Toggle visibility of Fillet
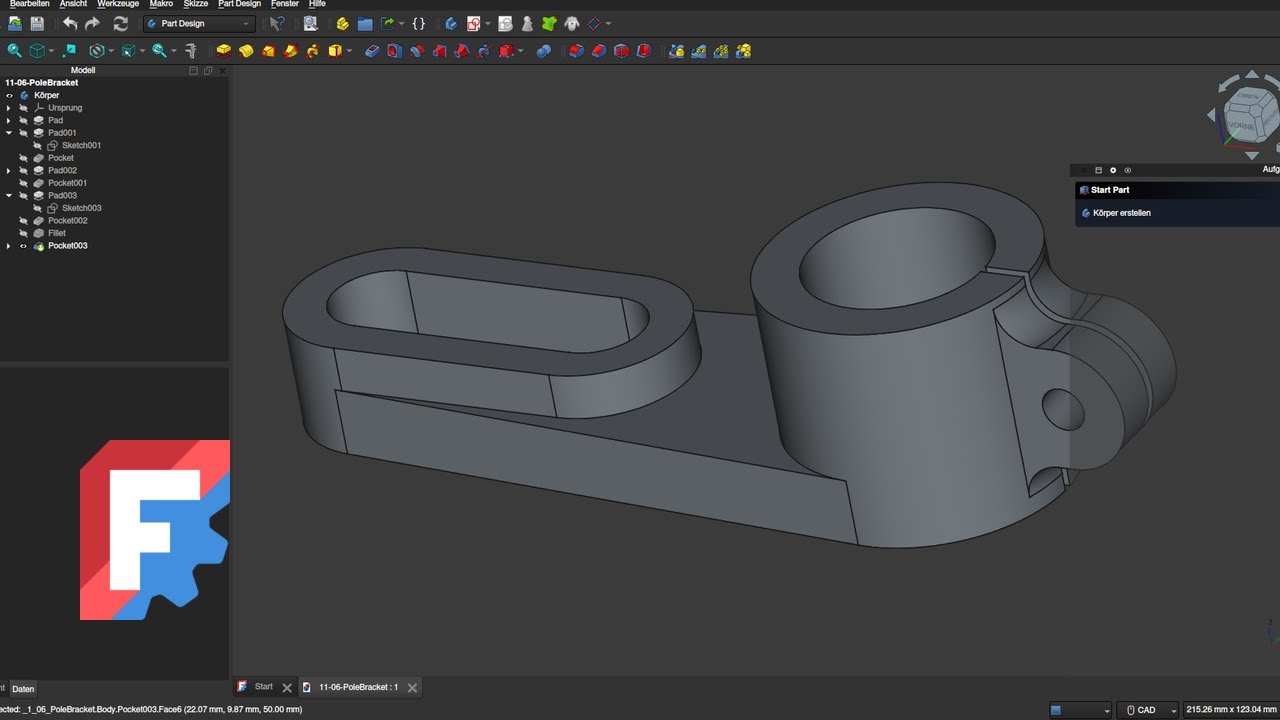The image size is (1280, 720). pos(23,233)
